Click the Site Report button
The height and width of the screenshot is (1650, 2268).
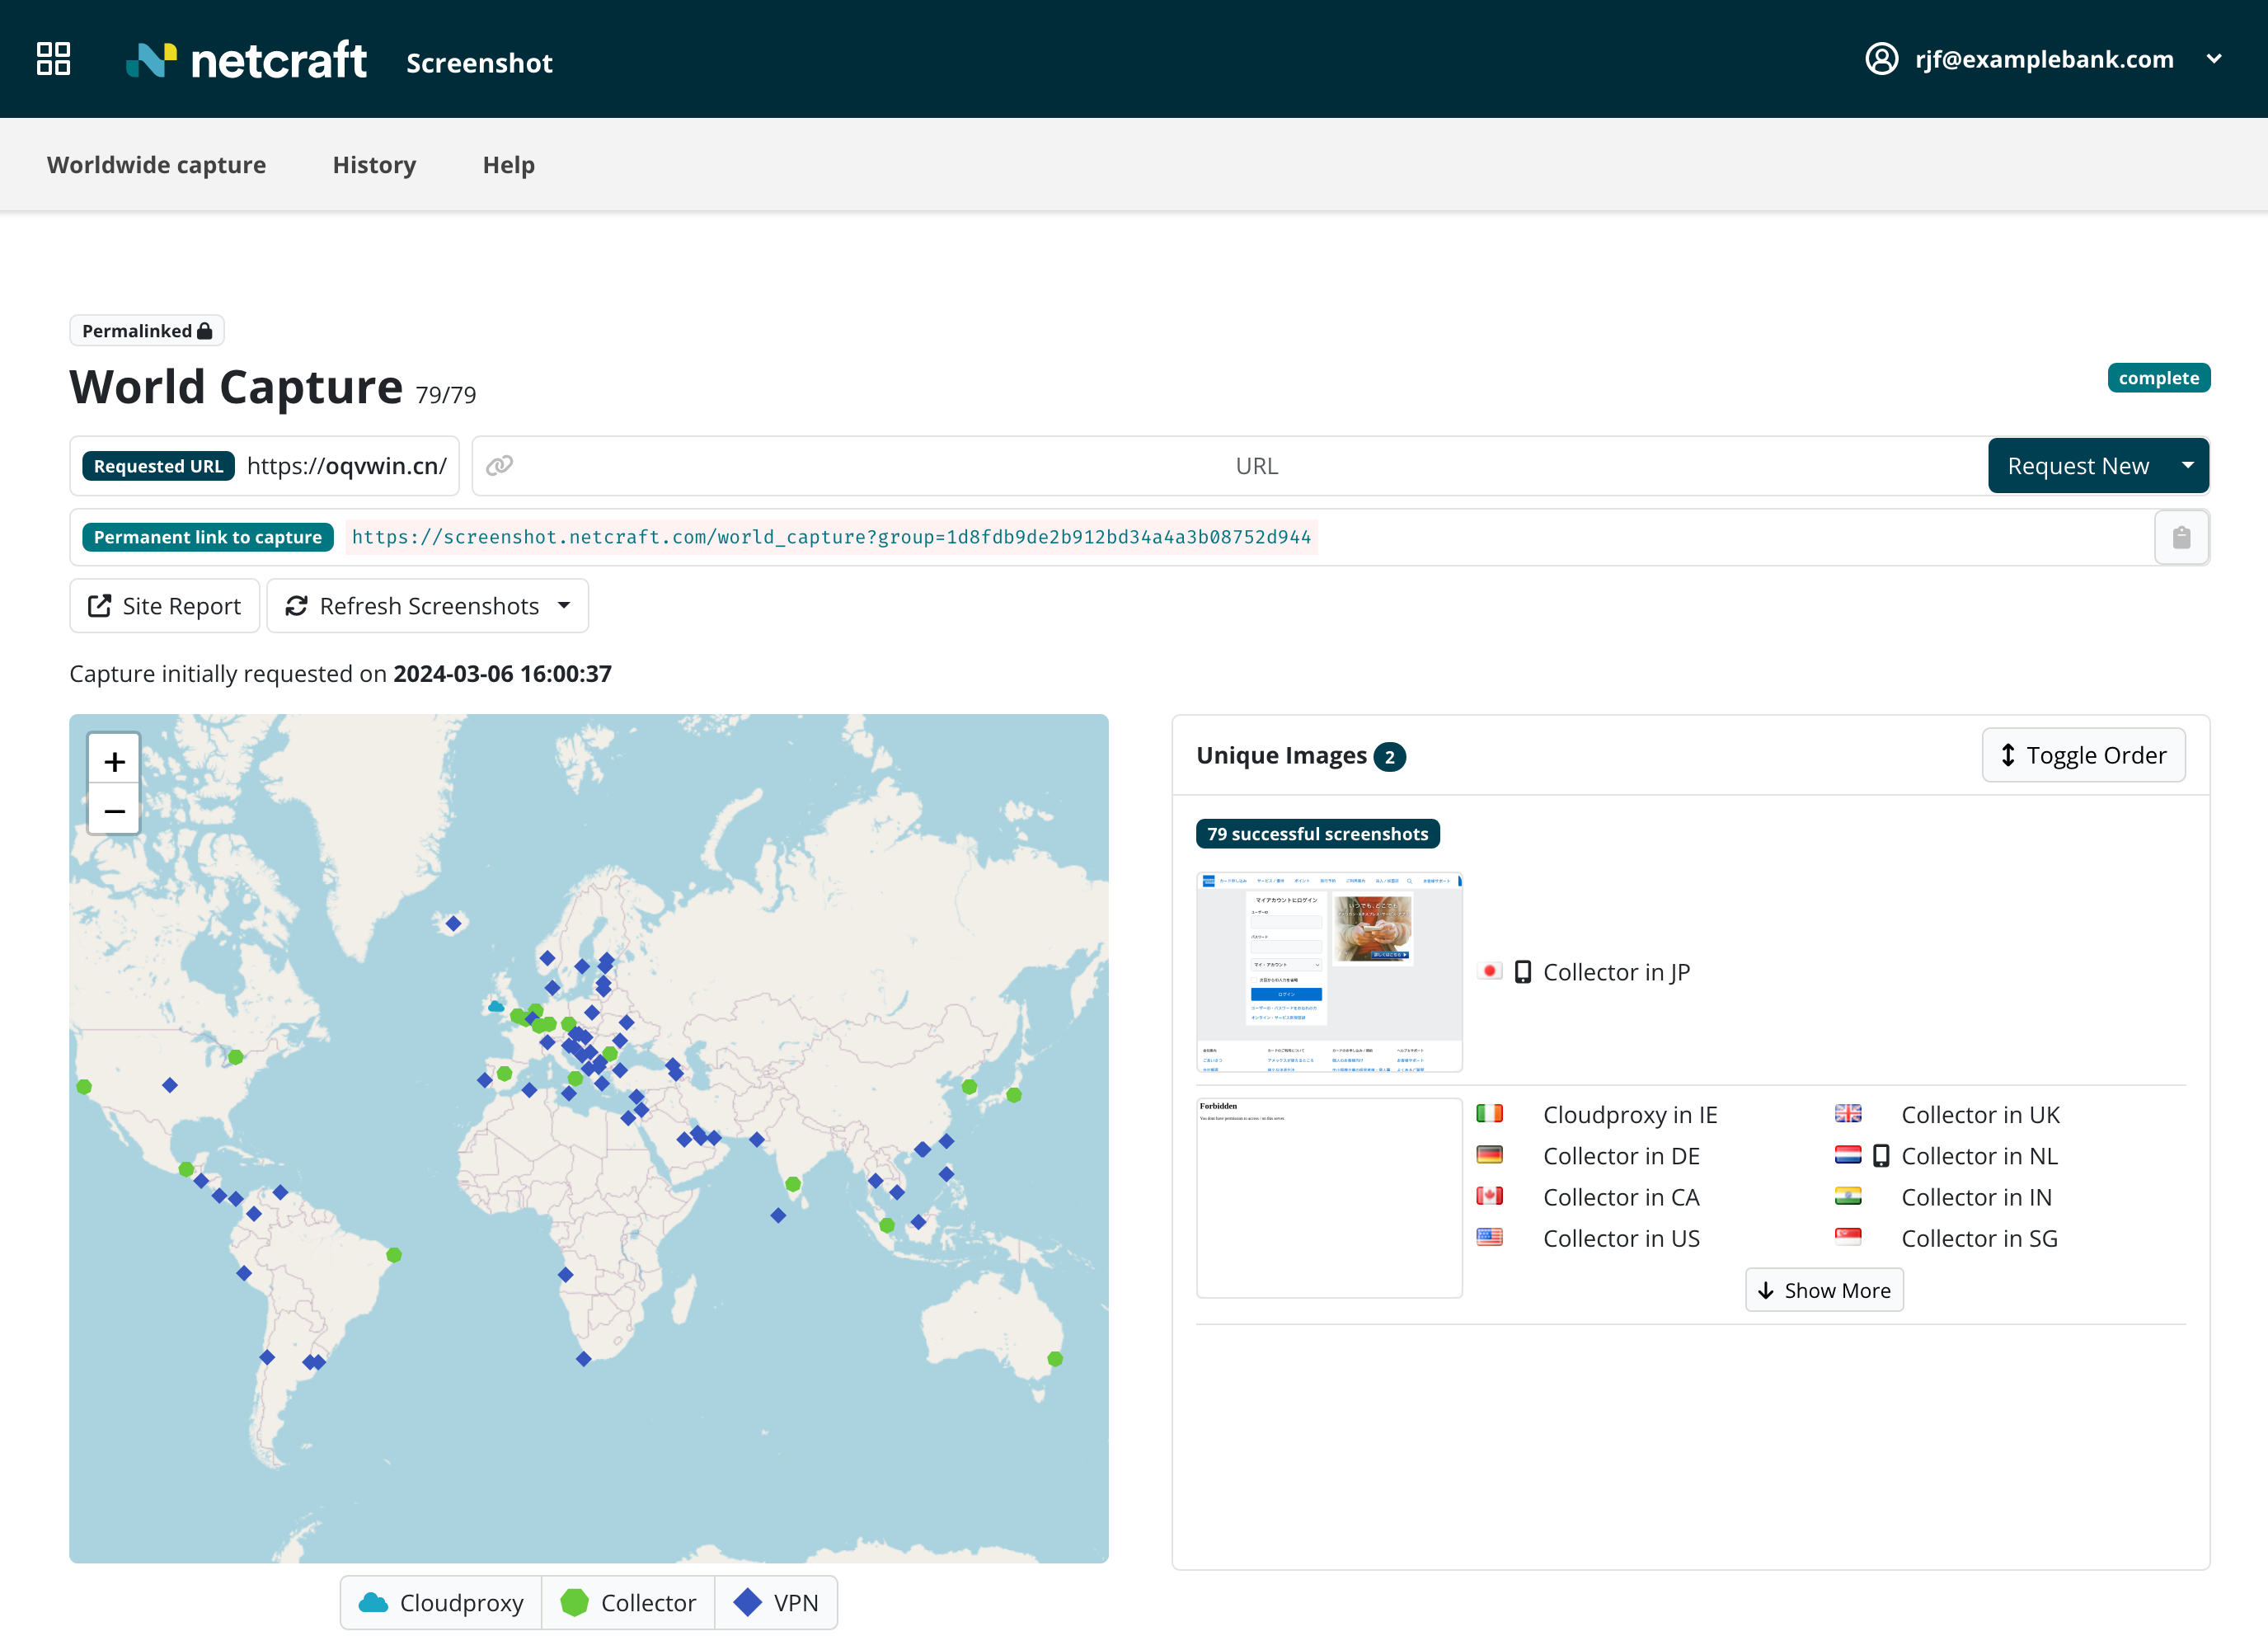pos(164,605)
